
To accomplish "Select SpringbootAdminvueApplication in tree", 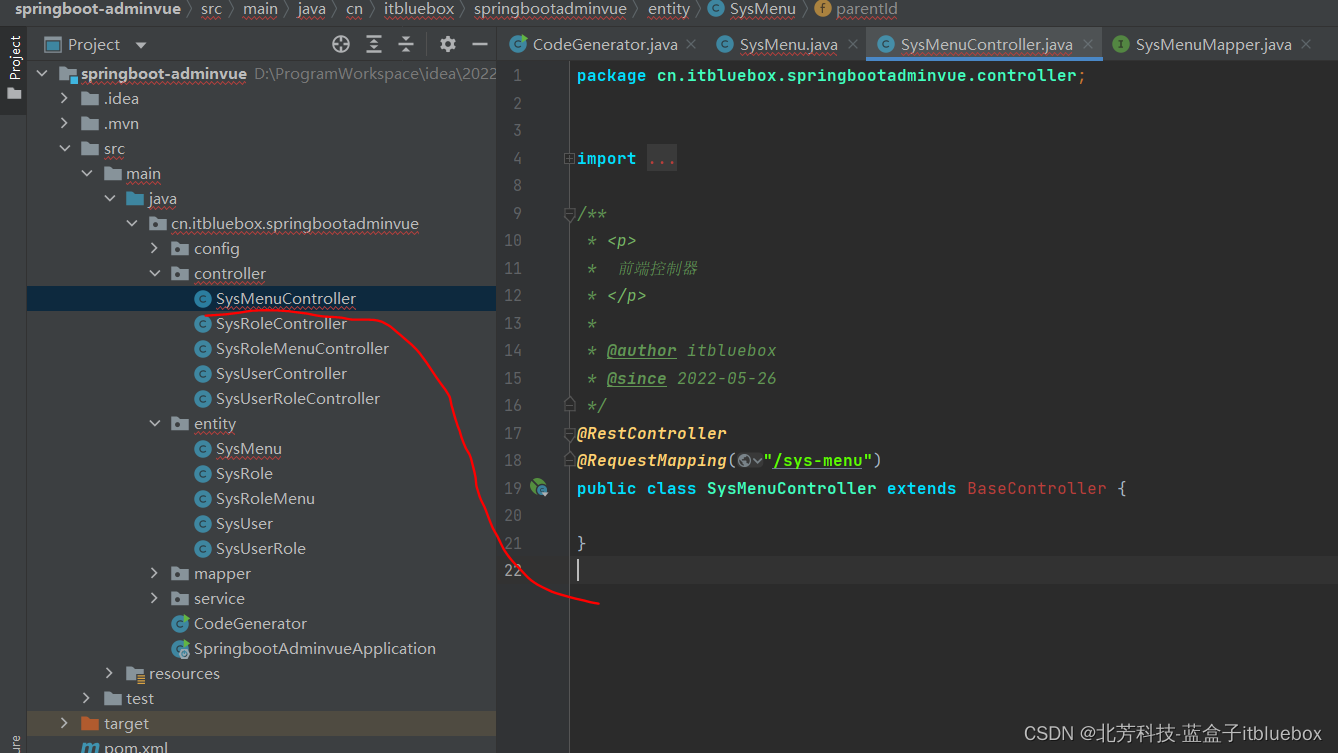I will [315, 648].
